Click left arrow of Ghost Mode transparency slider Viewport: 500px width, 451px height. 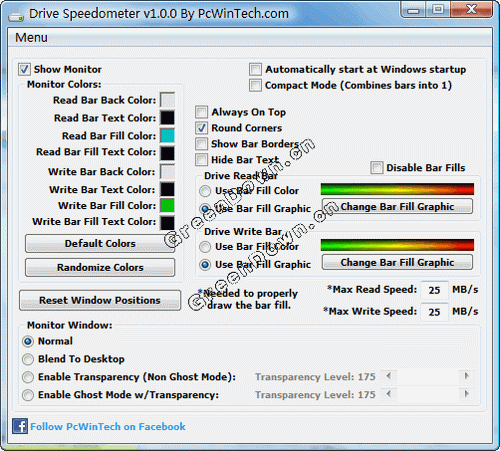(x=388, y=394)
